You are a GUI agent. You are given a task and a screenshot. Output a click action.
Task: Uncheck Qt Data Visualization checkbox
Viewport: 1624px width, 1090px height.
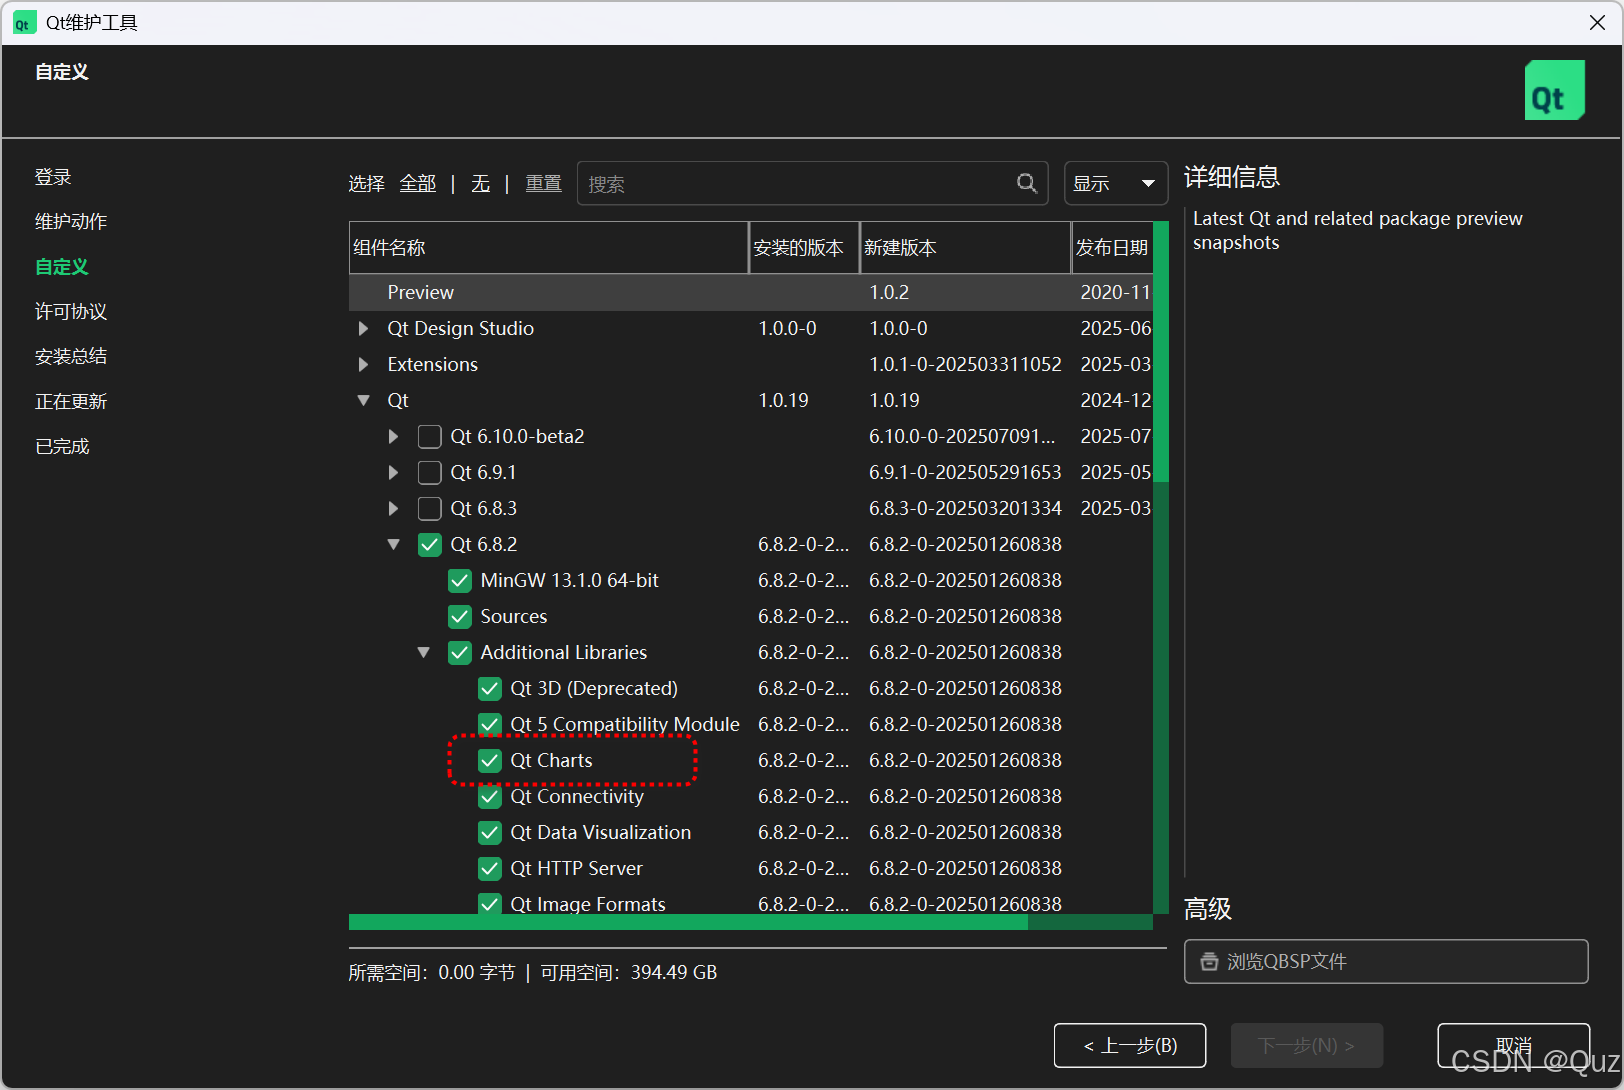tap(490, 832)
